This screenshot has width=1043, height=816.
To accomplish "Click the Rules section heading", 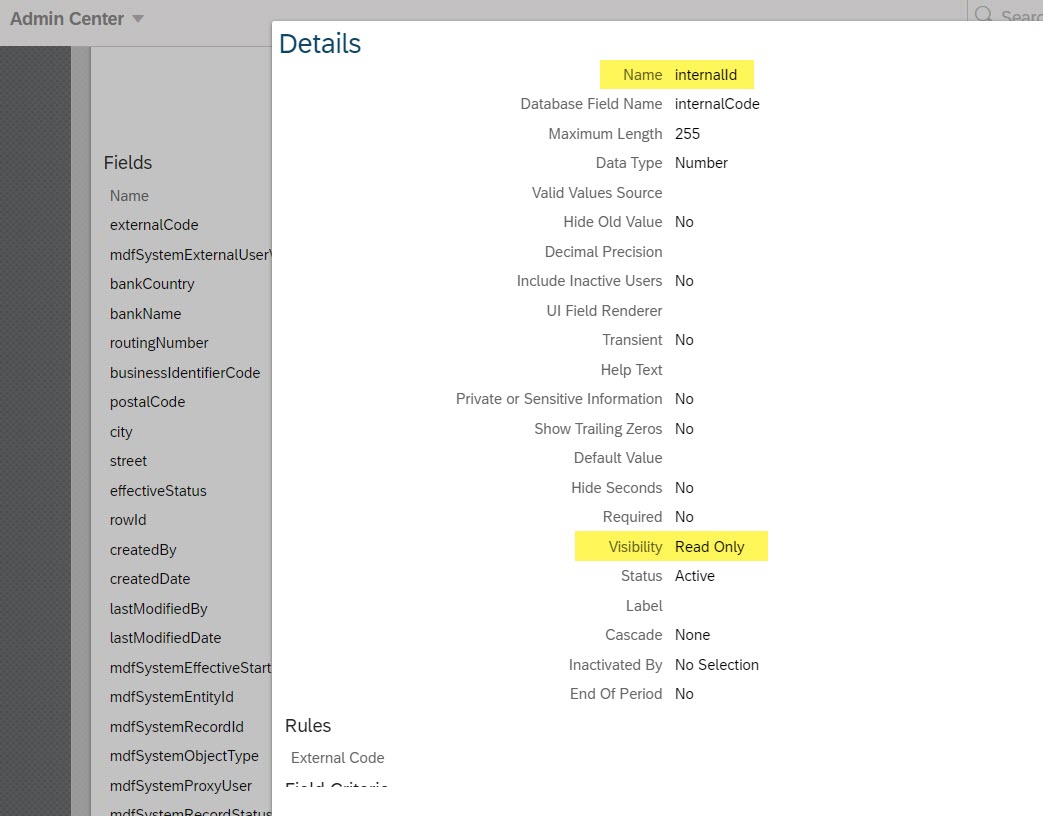I will (x=308, y=726).
